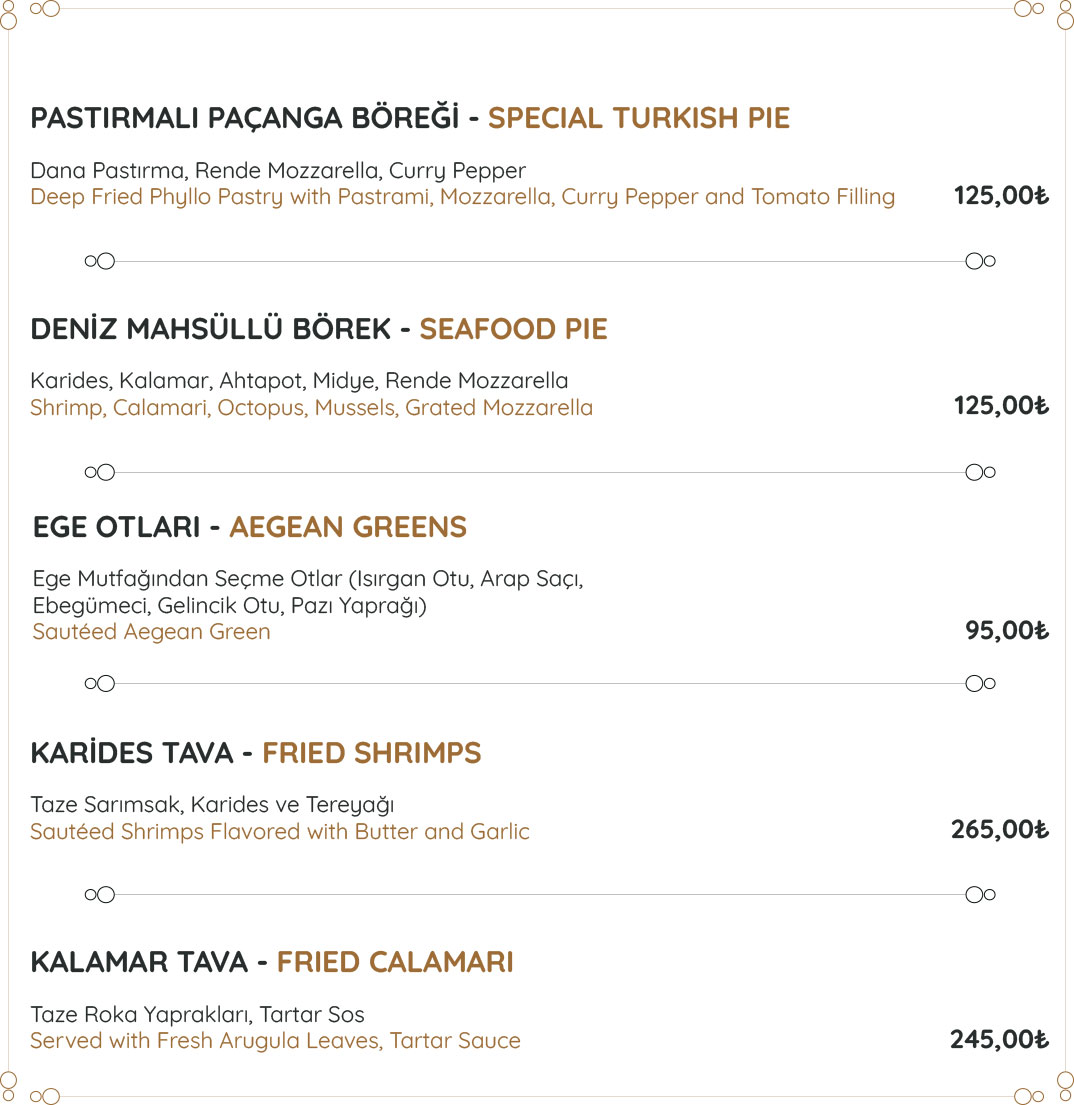Click the Aegean Greens heading
The width and height of the screenshot is (1074, 1105).
tap(348, 526)
